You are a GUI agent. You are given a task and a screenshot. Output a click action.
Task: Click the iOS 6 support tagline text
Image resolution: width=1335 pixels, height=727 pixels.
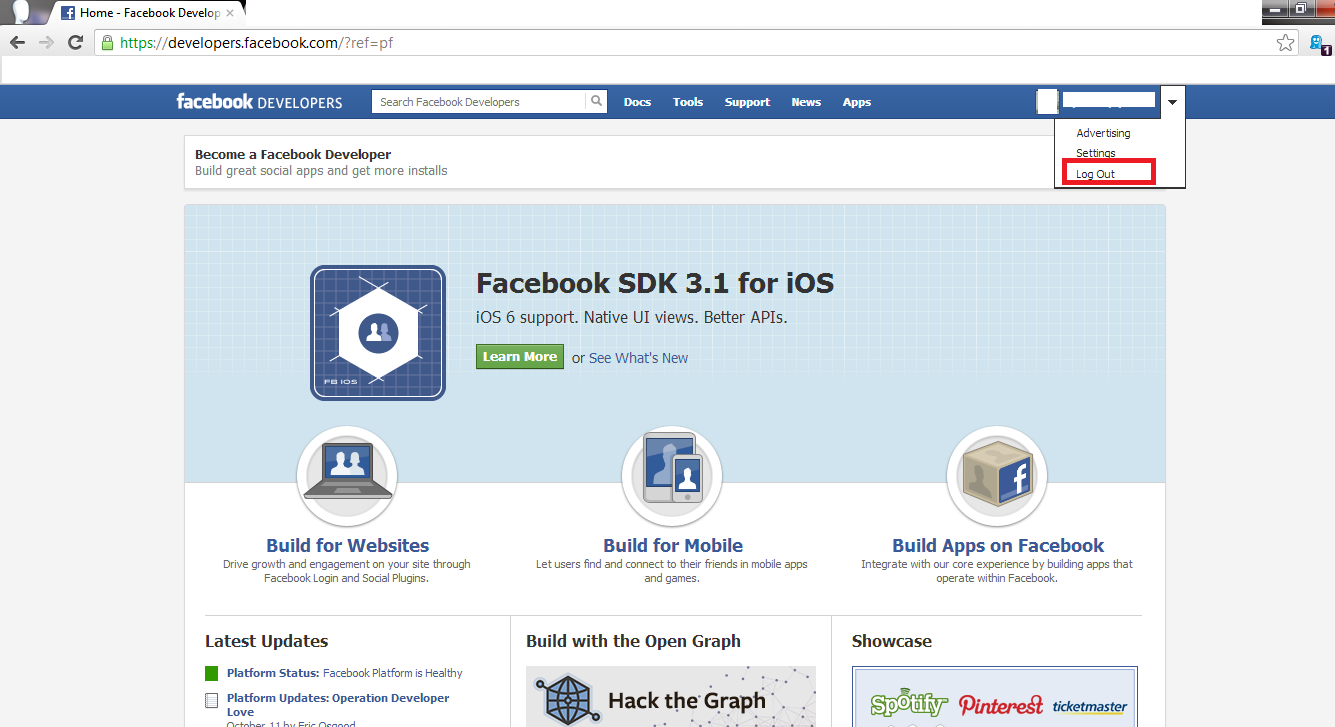coord(632,317)
